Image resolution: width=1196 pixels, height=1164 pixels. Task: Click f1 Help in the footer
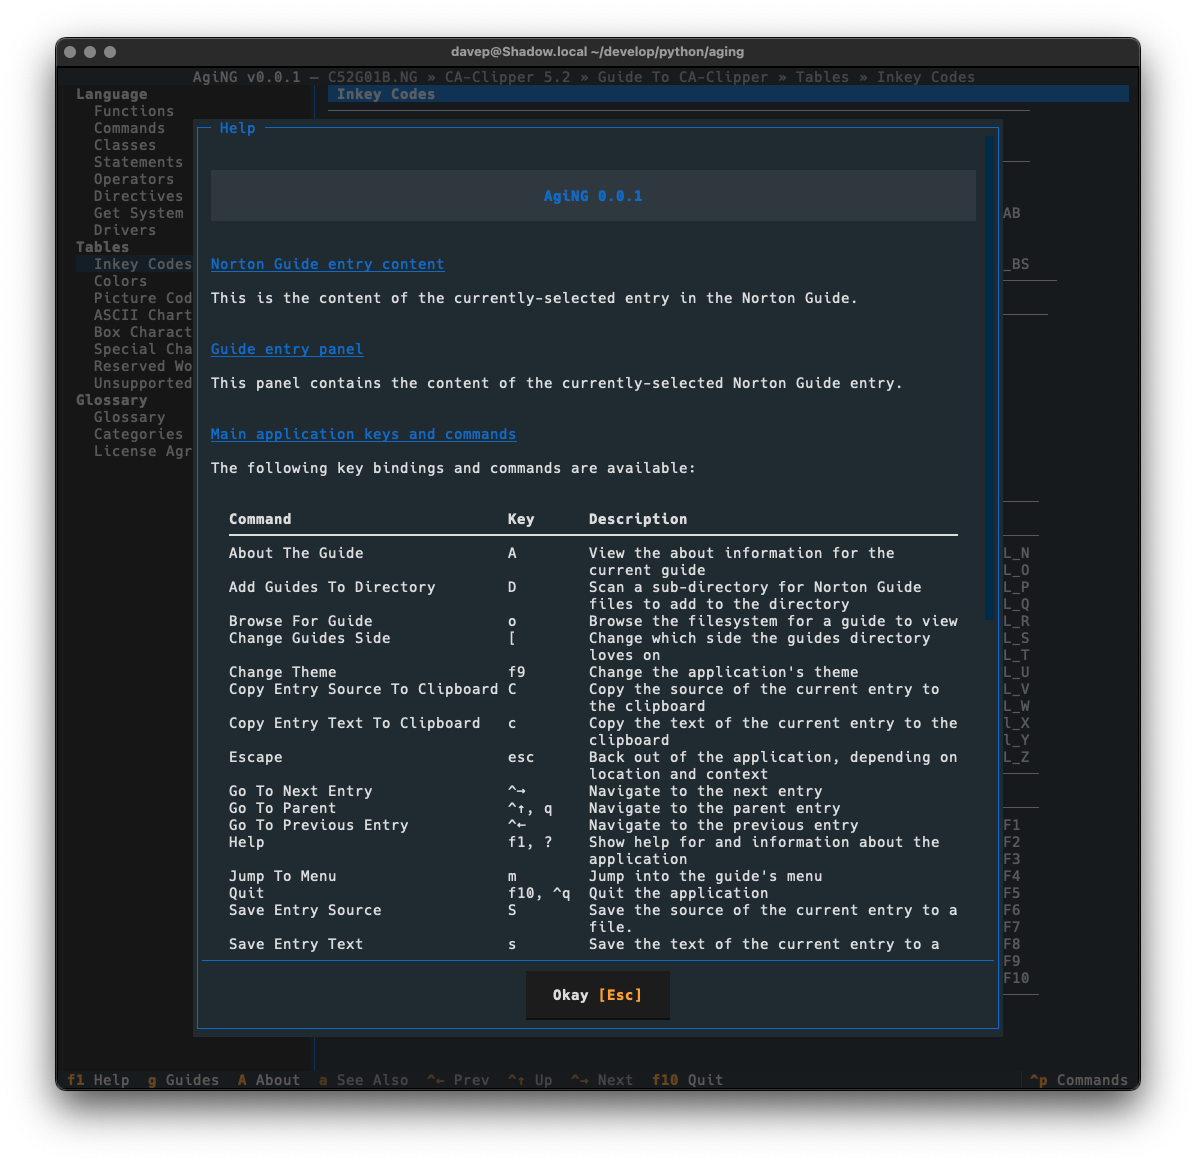[98, 1079]
